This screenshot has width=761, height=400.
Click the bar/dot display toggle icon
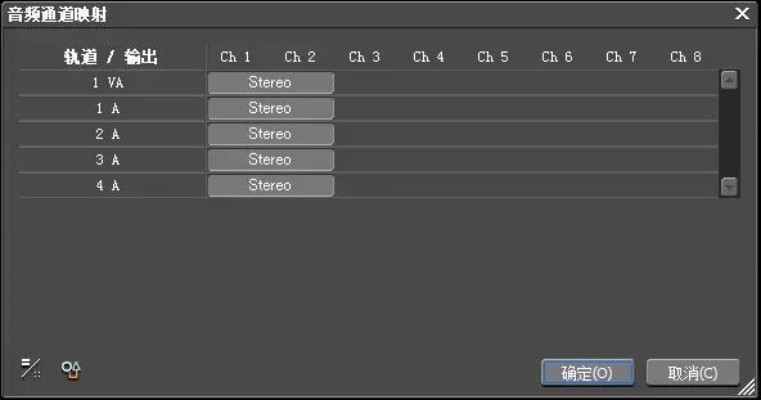pos(30,369)
